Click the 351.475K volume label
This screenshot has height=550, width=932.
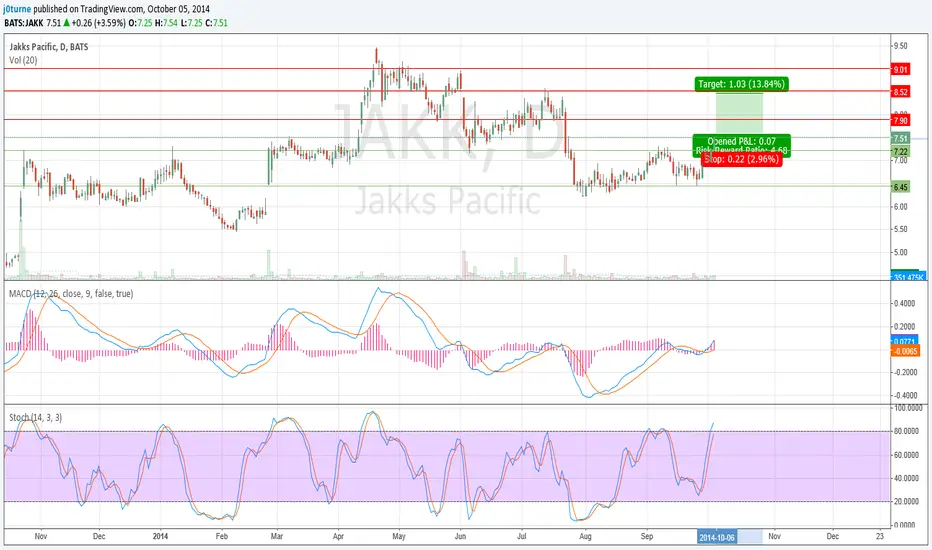click(908, 277)
